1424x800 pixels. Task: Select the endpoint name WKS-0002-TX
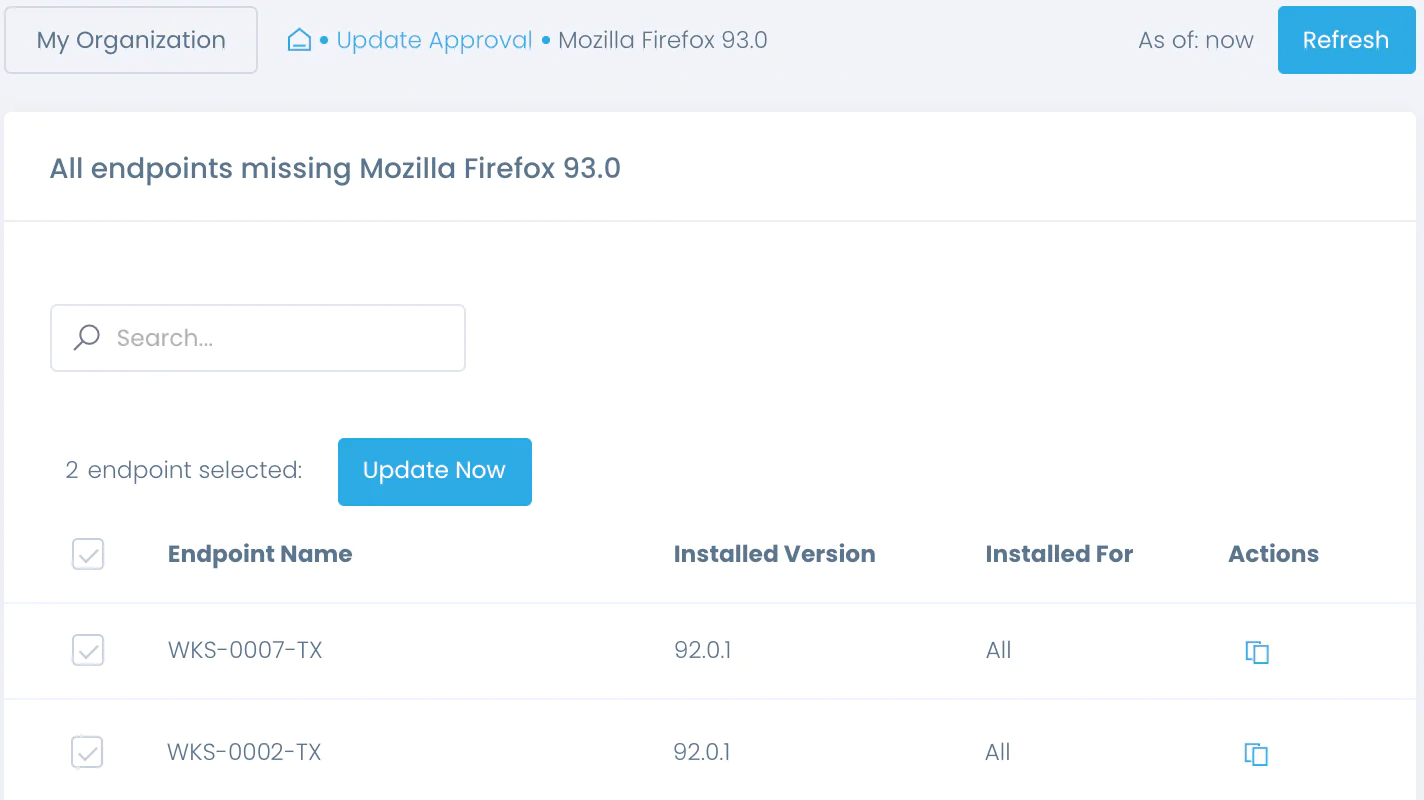click(243, 752)
